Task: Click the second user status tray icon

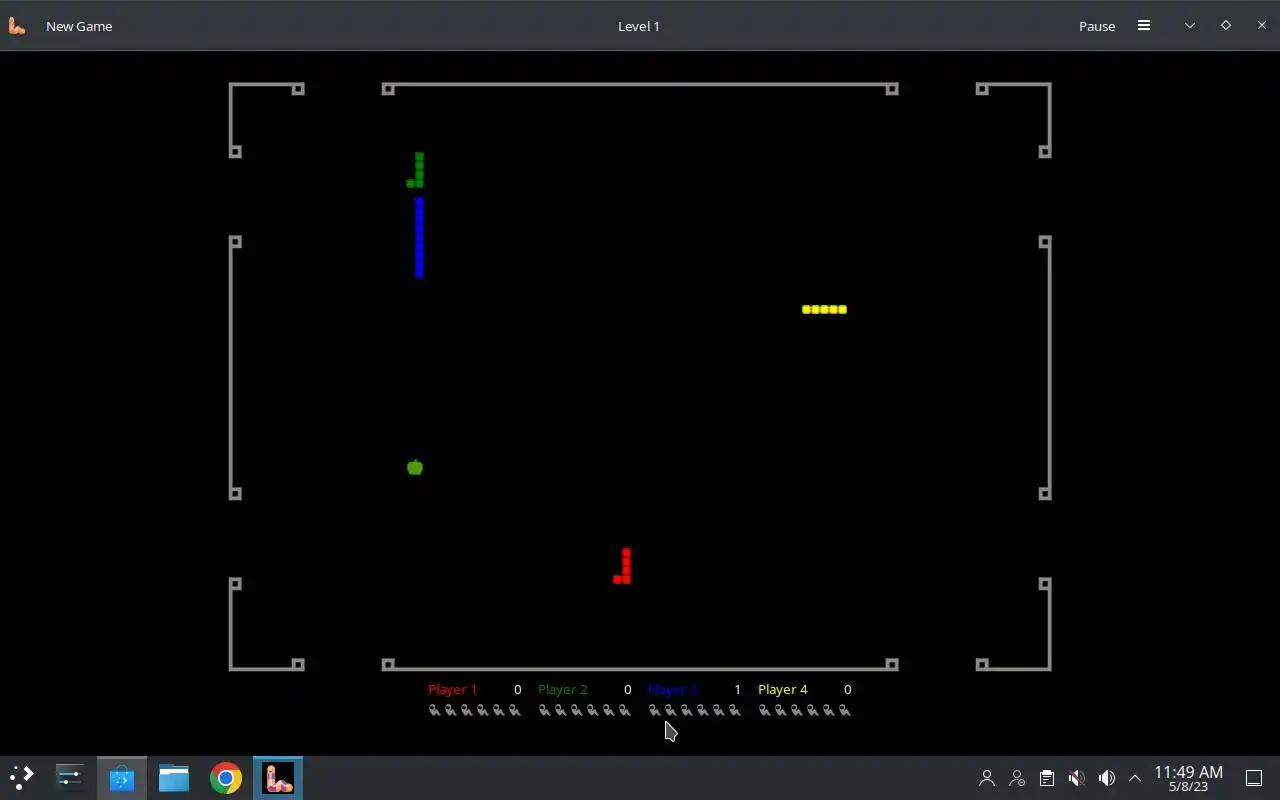Action: [x=1017, y=778]
